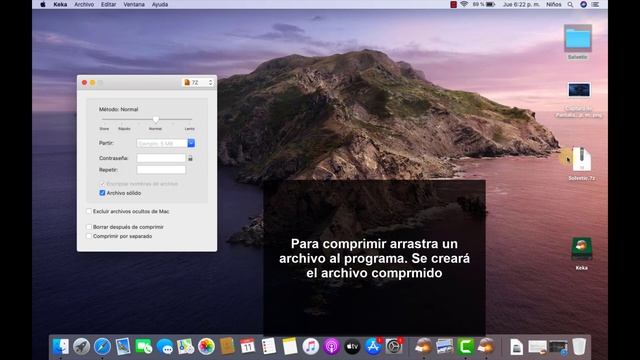Open System Preferences from the Dock
This screenshot has height=360, width=640.
tap(393, 347)
